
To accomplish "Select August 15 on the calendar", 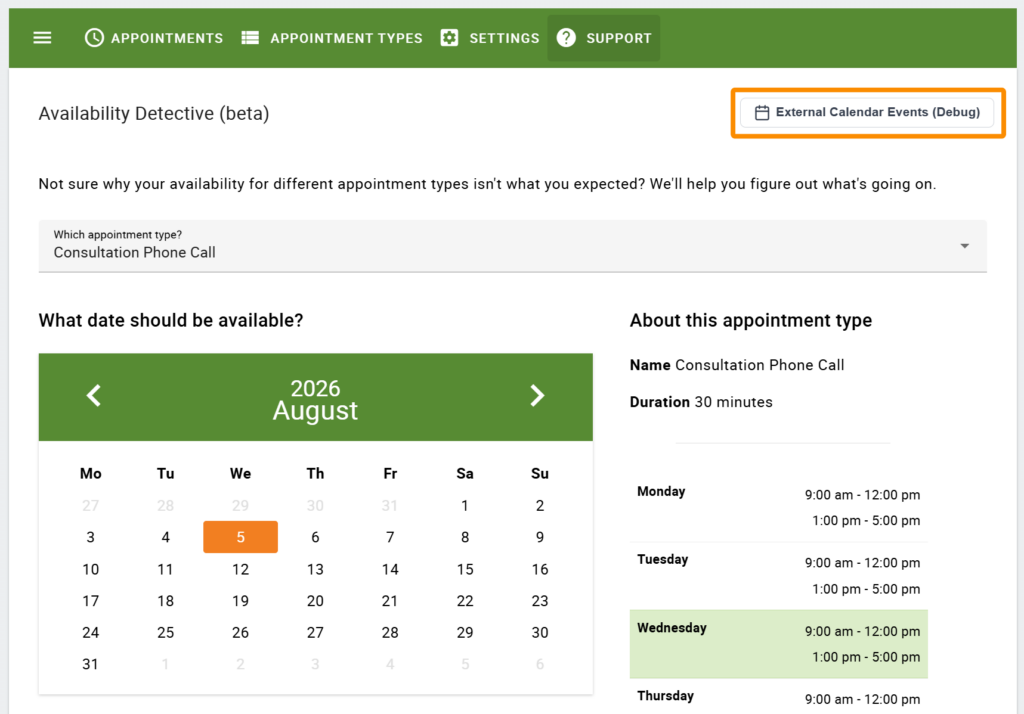I will 464,569.
